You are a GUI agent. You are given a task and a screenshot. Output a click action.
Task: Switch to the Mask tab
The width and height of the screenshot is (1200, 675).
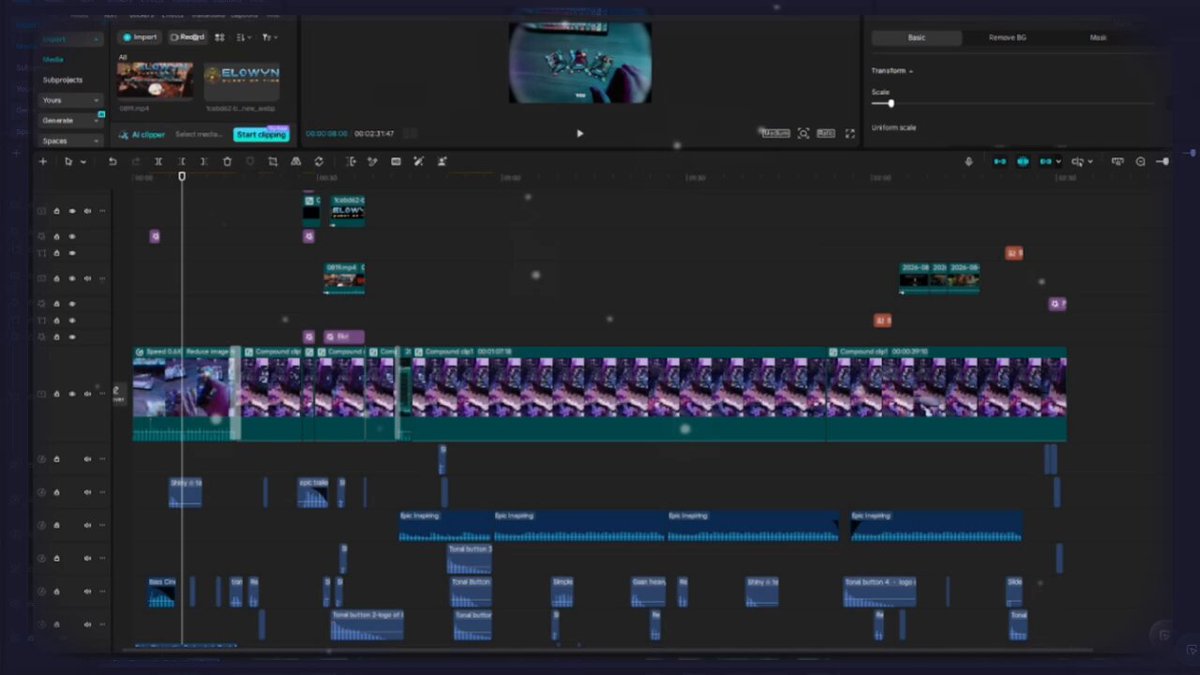point(1098,38)
